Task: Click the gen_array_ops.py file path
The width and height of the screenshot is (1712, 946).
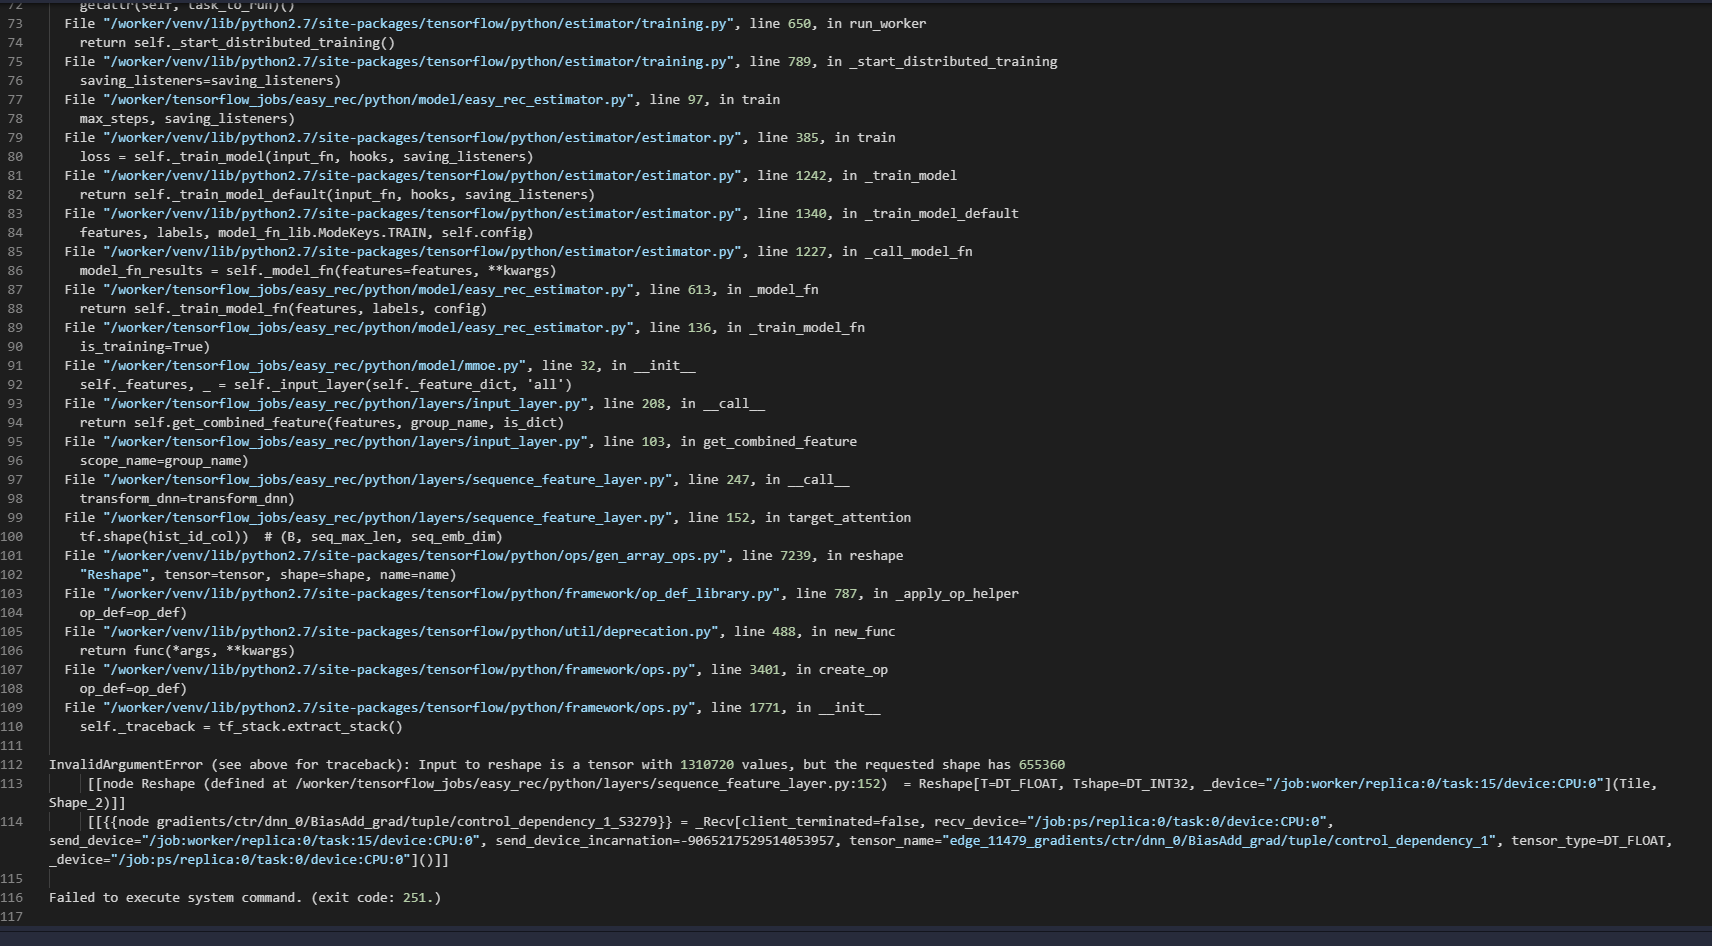Action: click(415, 555)
